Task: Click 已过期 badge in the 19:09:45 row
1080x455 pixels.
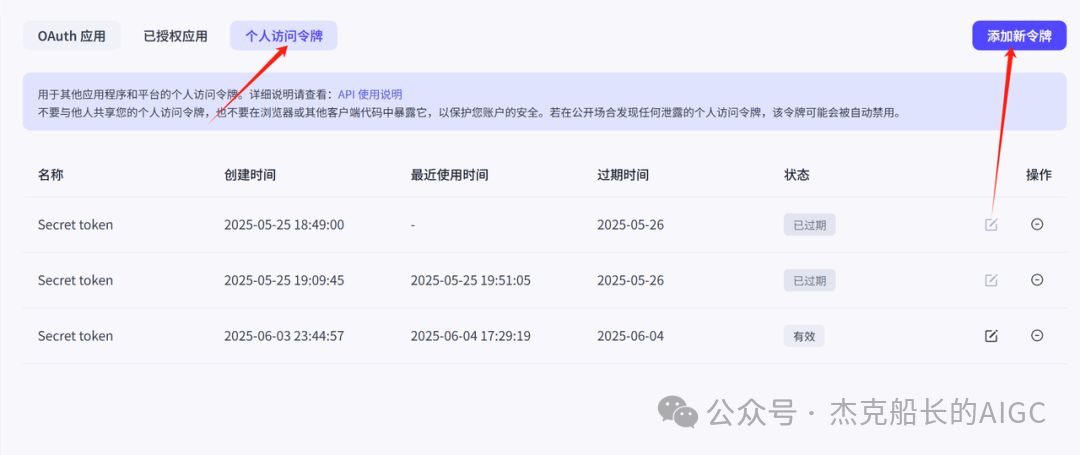Action: [x=809, y=280]
